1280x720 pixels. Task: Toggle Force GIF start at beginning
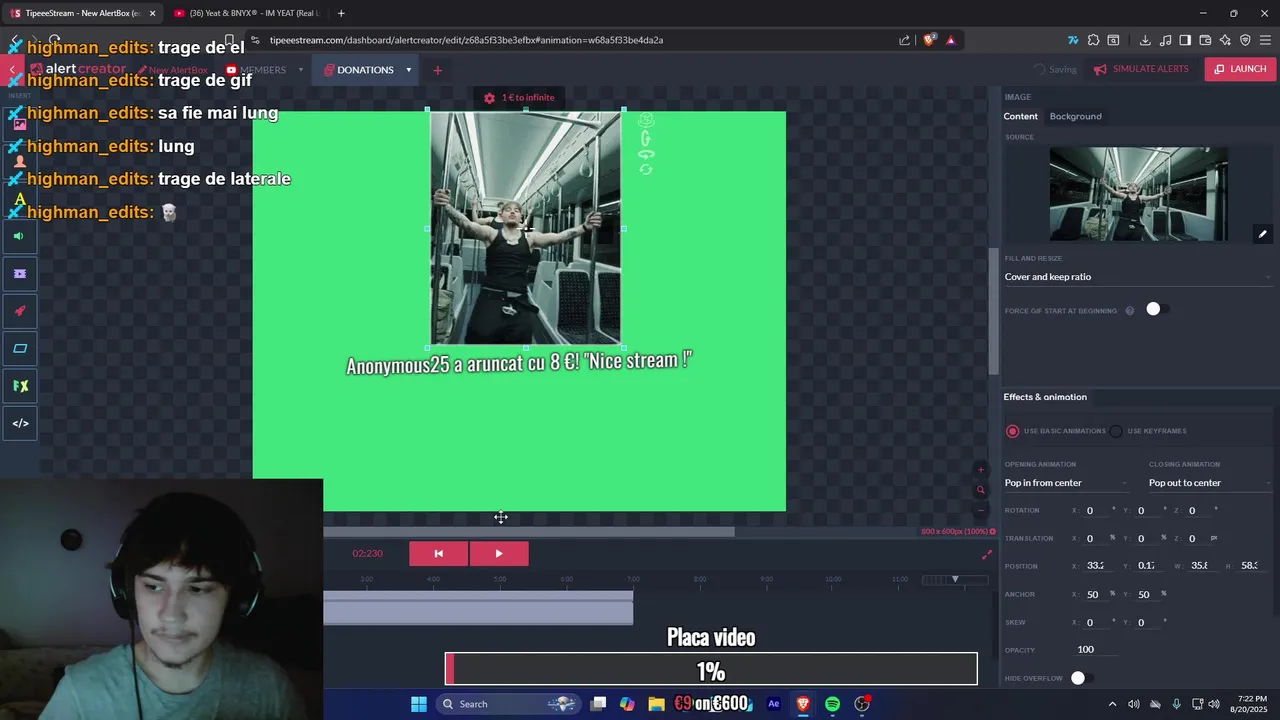click(x=1157, y=309)
